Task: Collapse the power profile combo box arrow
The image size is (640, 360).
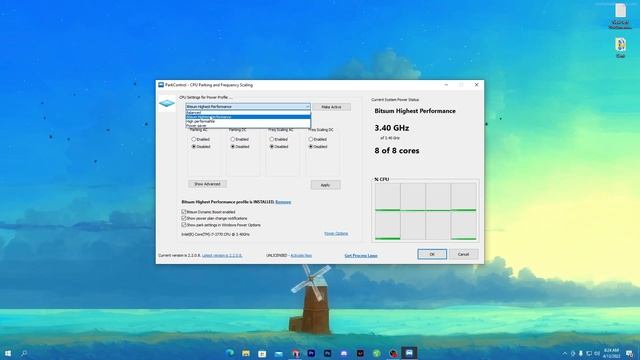Action: tap(307, 107)
